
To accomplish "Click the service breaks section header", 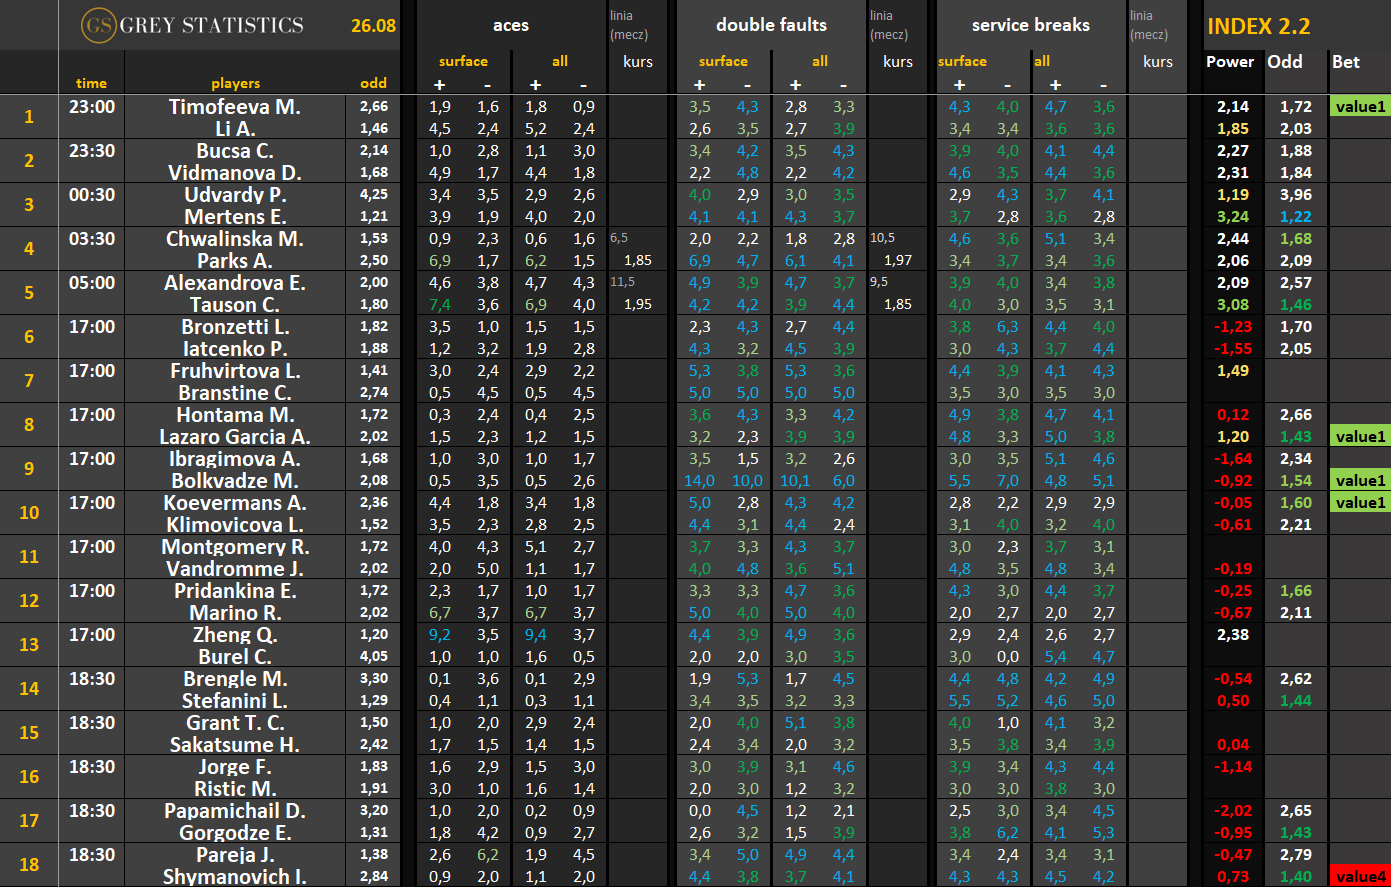I will point(1031,25).
